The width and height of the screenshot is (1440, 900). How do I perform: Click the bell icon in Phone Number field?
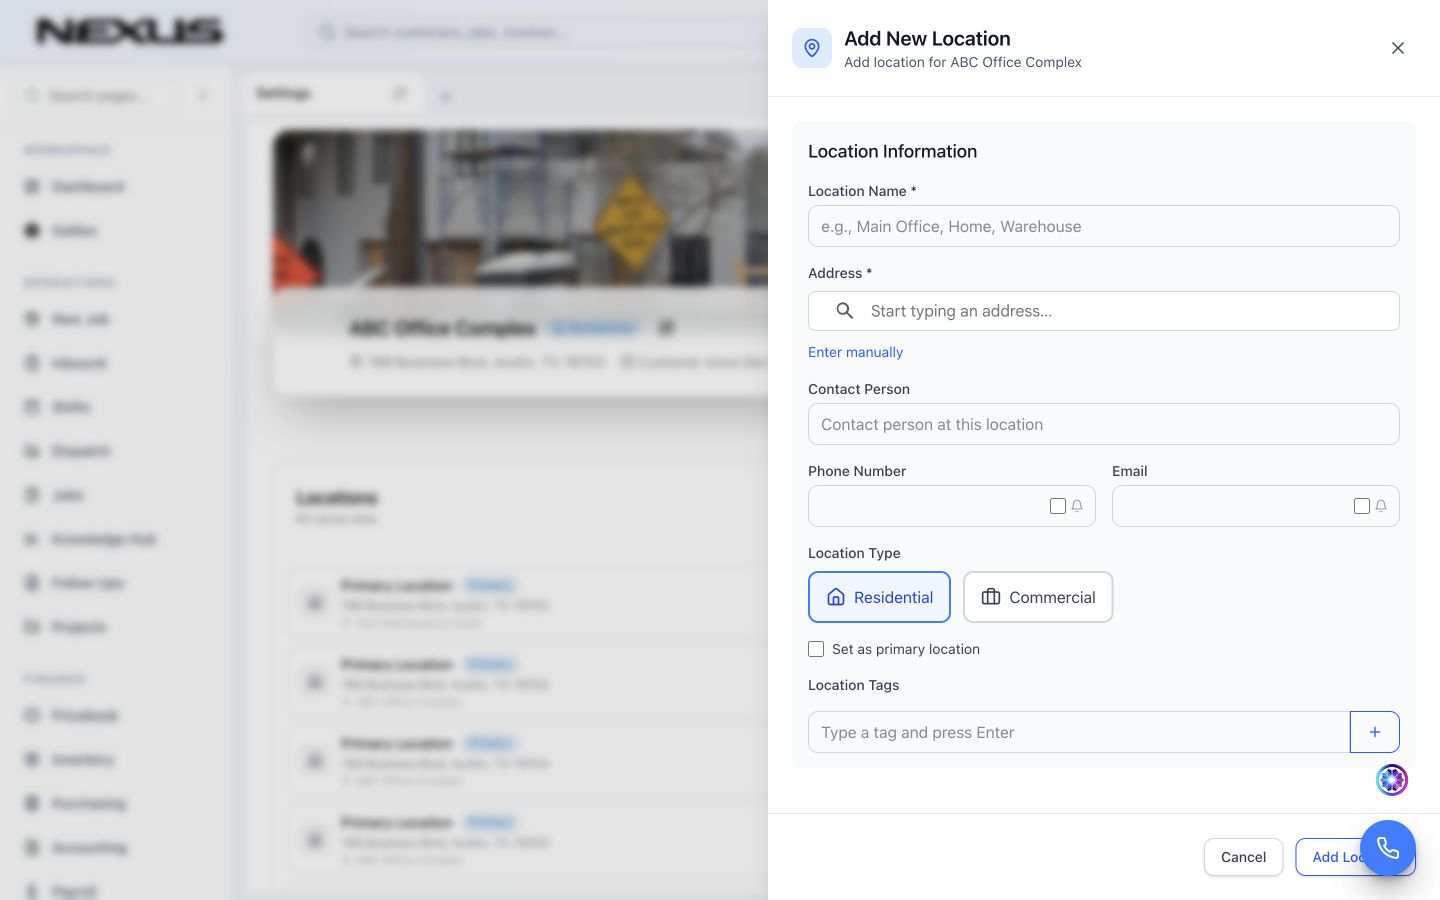[1077, 506]
